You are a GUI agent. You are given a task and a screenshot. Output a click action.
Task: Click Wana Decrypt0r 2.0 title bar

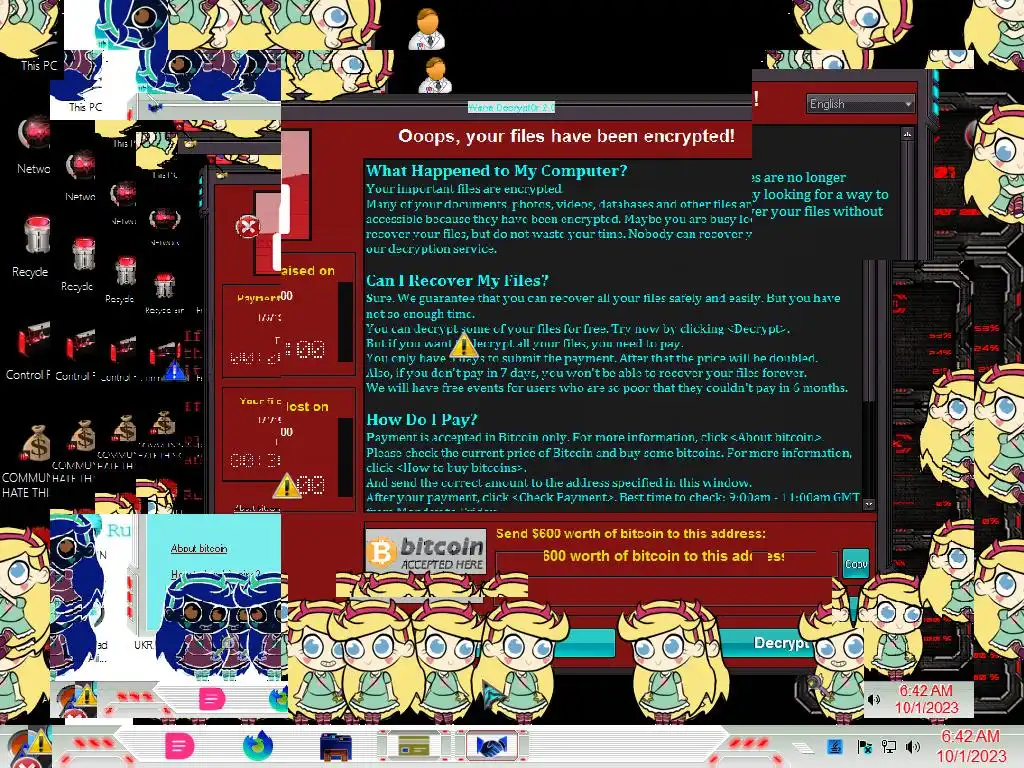511,107
